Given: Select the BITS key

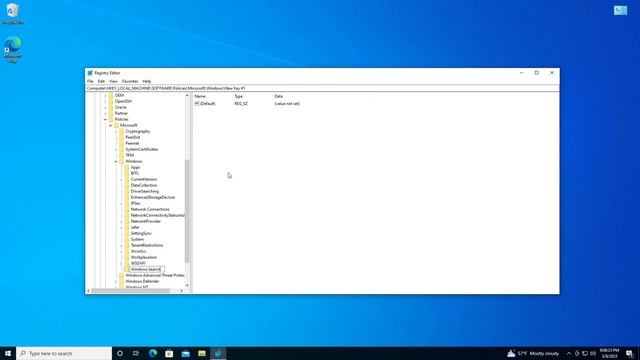Looking at the screenshot, I should click(x=135, y=173).
